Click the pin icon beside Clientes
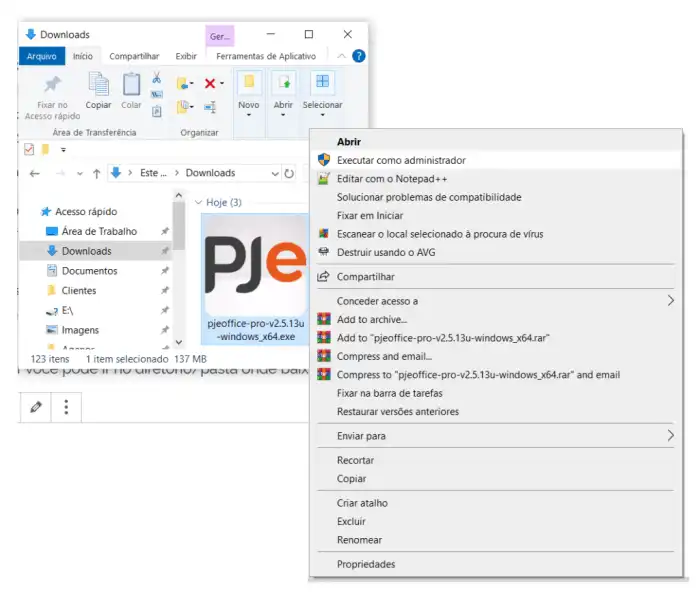The height and width of the screenshot is (594, 700). [165, 290]
